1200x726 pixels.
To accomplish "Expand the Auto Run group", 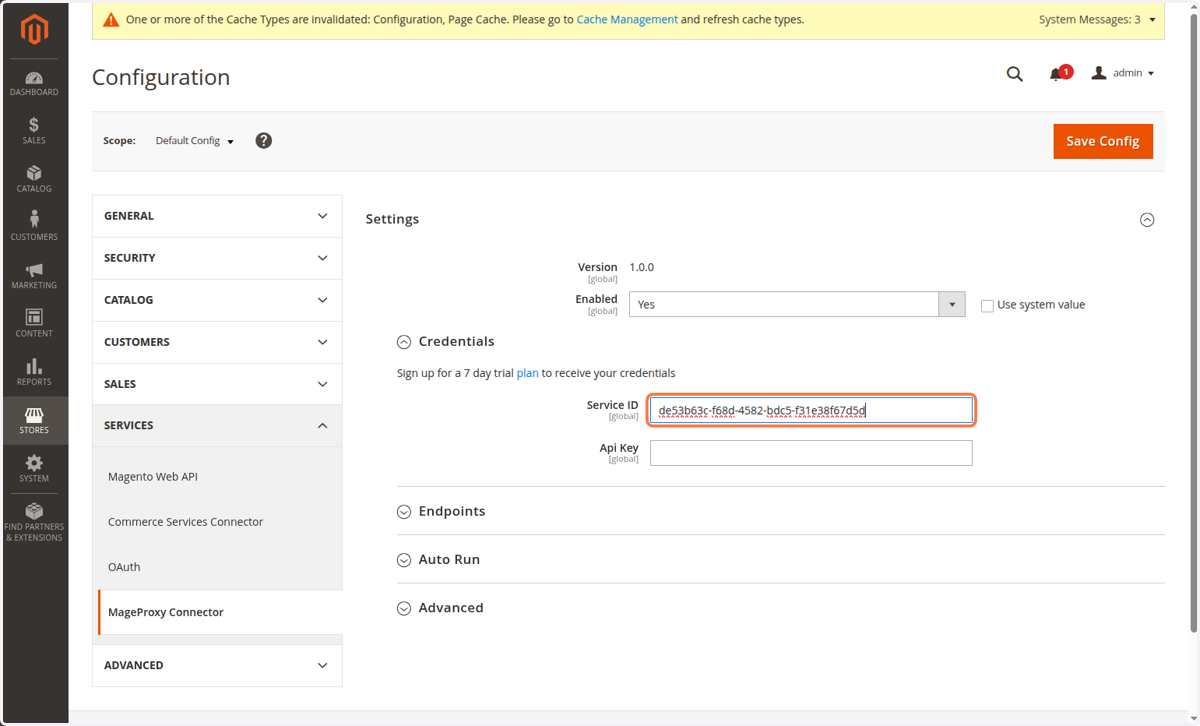I will point(439,559).
